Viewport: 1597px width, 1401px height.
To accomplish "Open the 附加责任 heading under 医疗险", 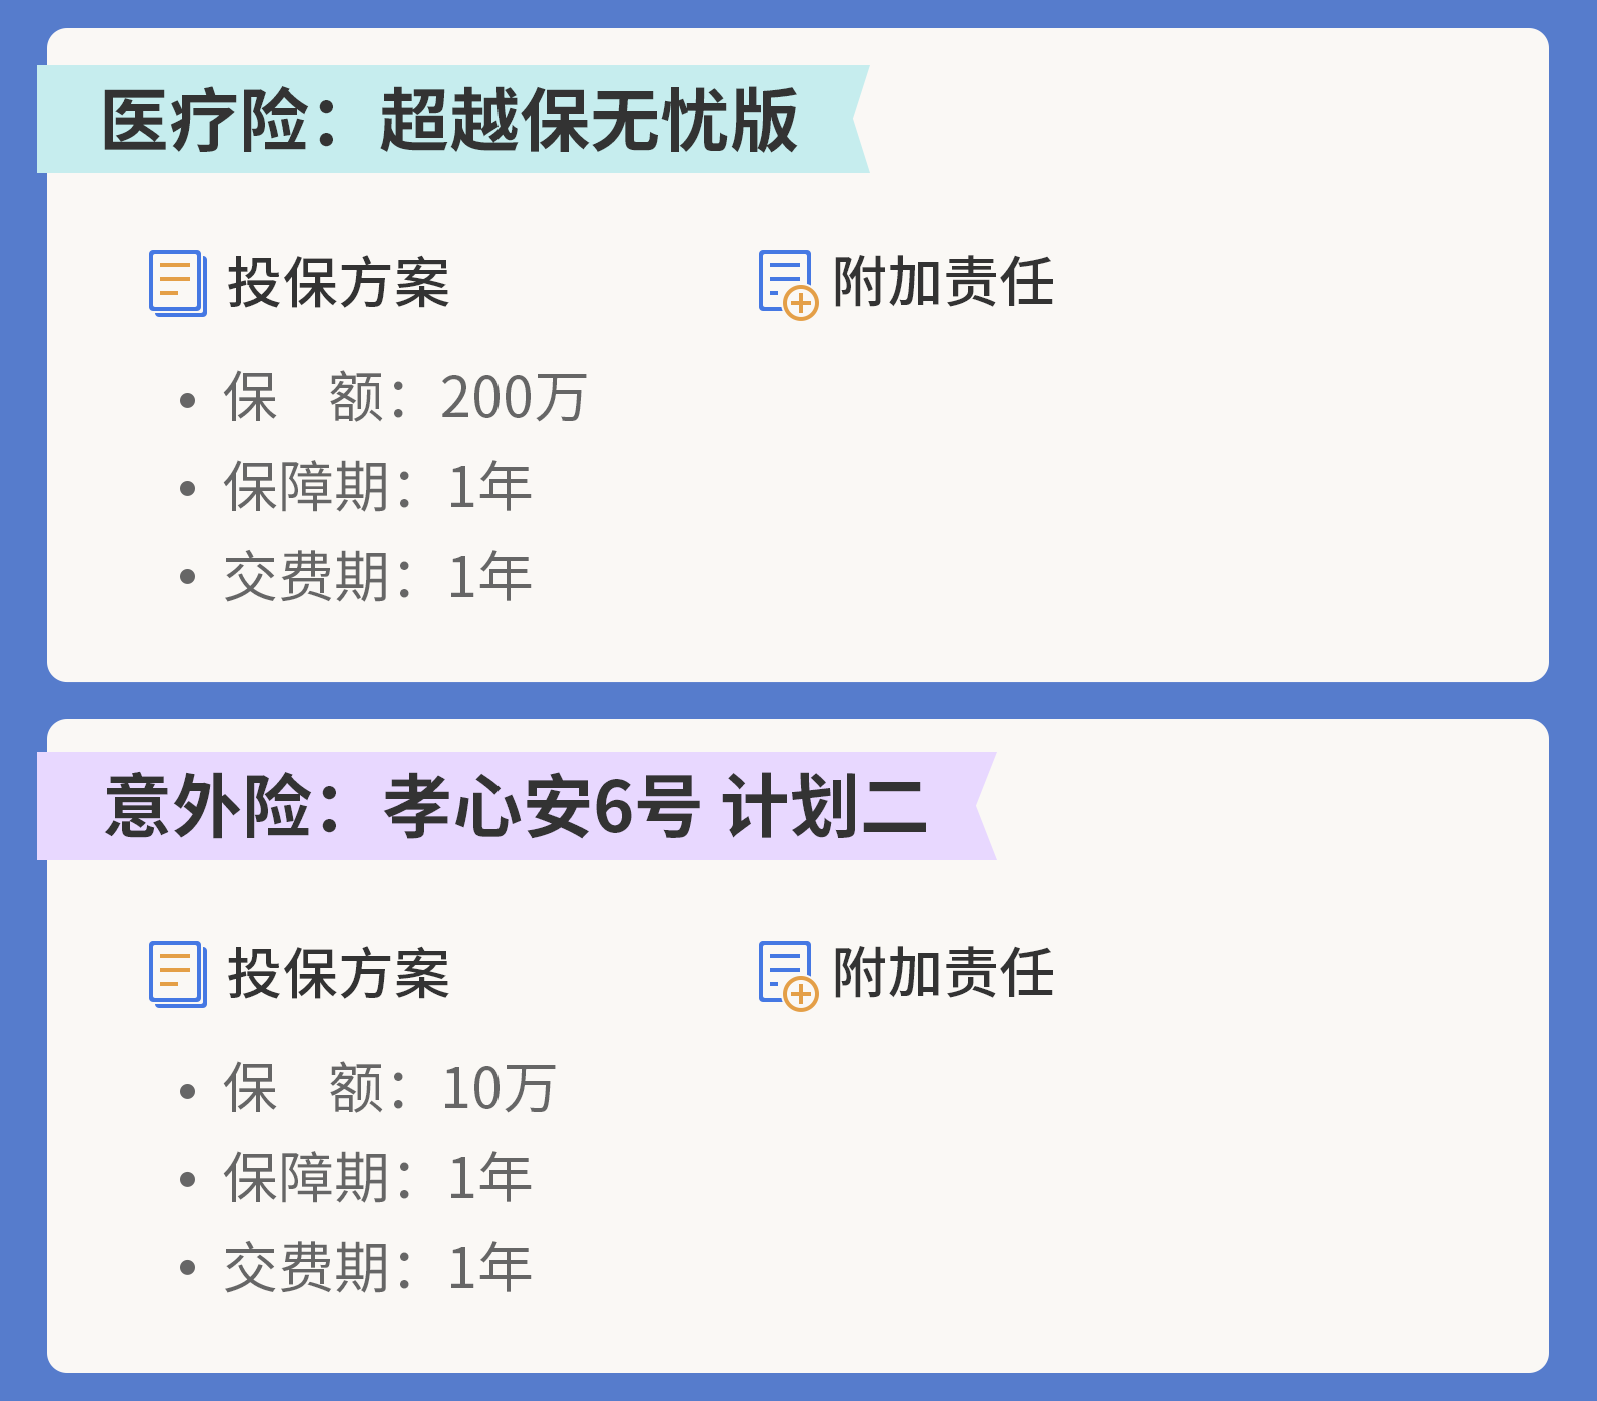I will (x=943, y=282).
